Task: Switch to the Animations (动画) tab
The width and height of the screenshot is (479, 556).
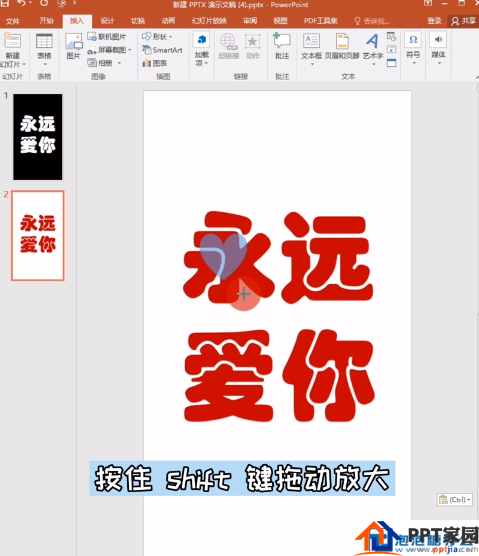Action: click(x=168, y=21)
